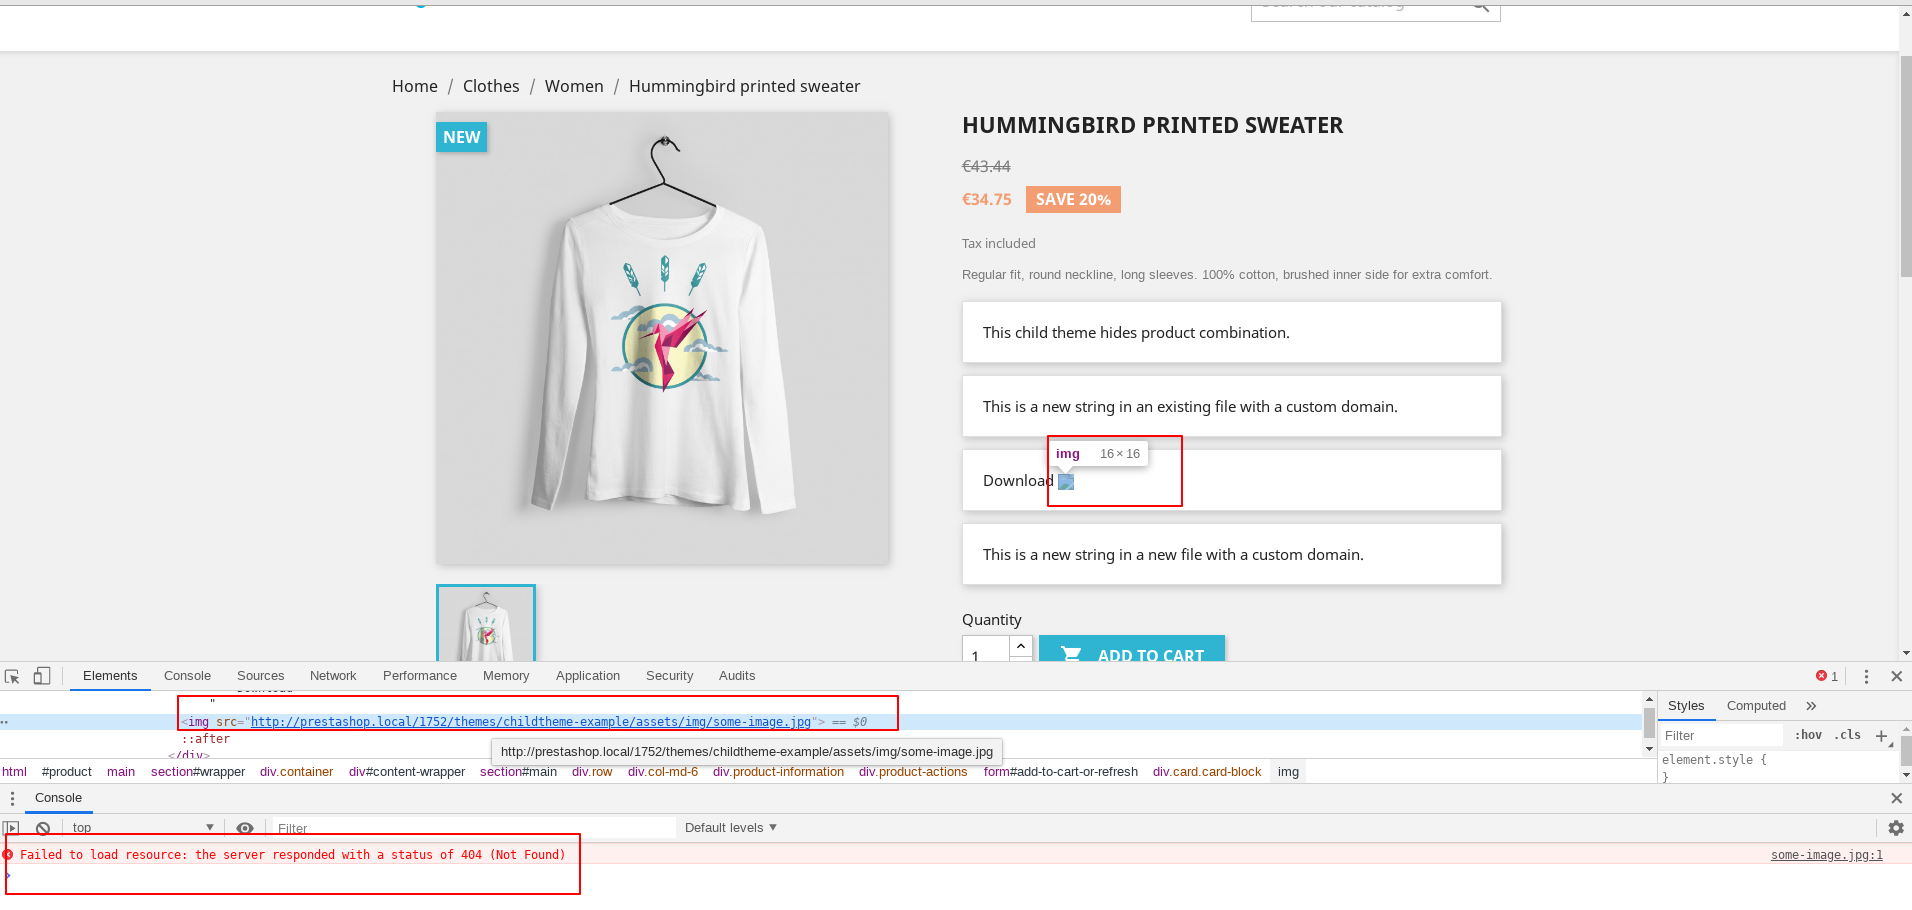This screenshot has height=910, width=1912.
Task: Click the page's vertical scrollbar thumb
Action: point(1905,166)
